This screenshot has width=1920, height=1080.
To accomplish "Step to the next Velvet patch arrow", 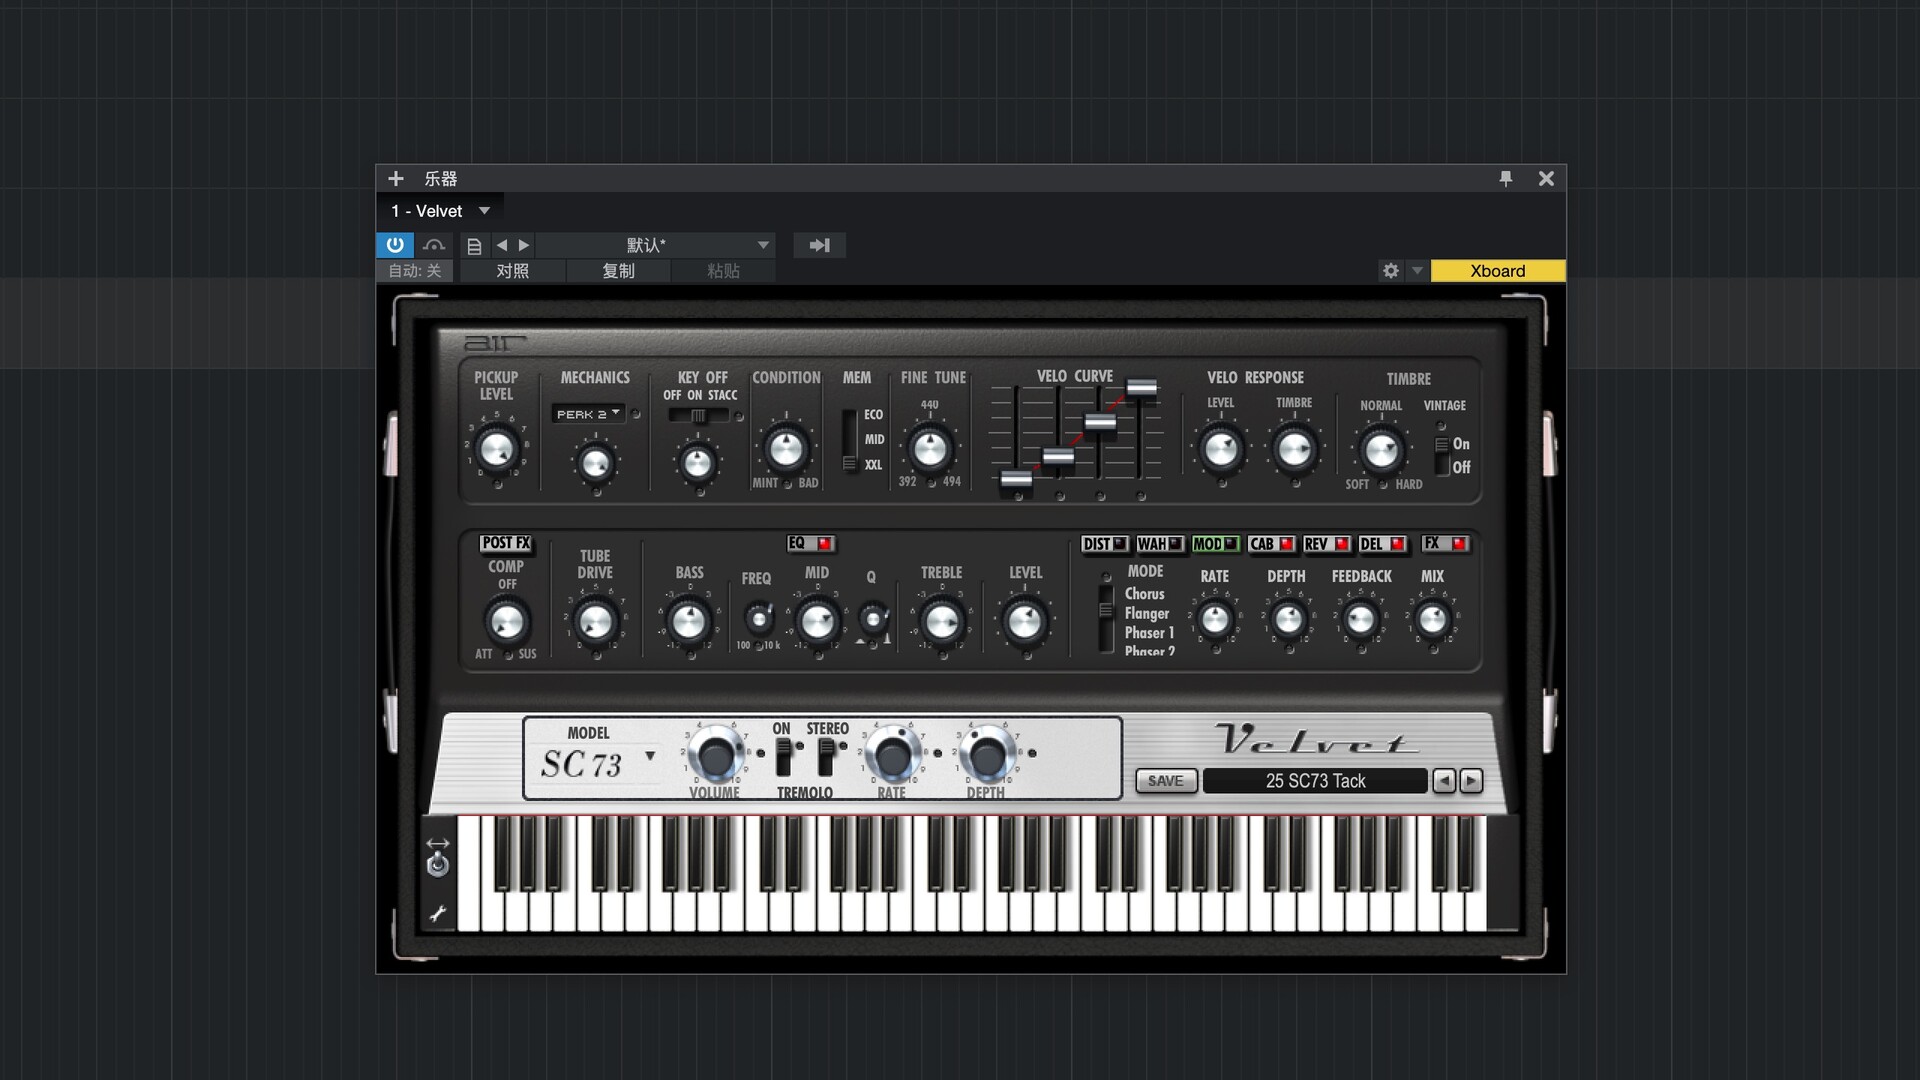I will coord(1470,781).
